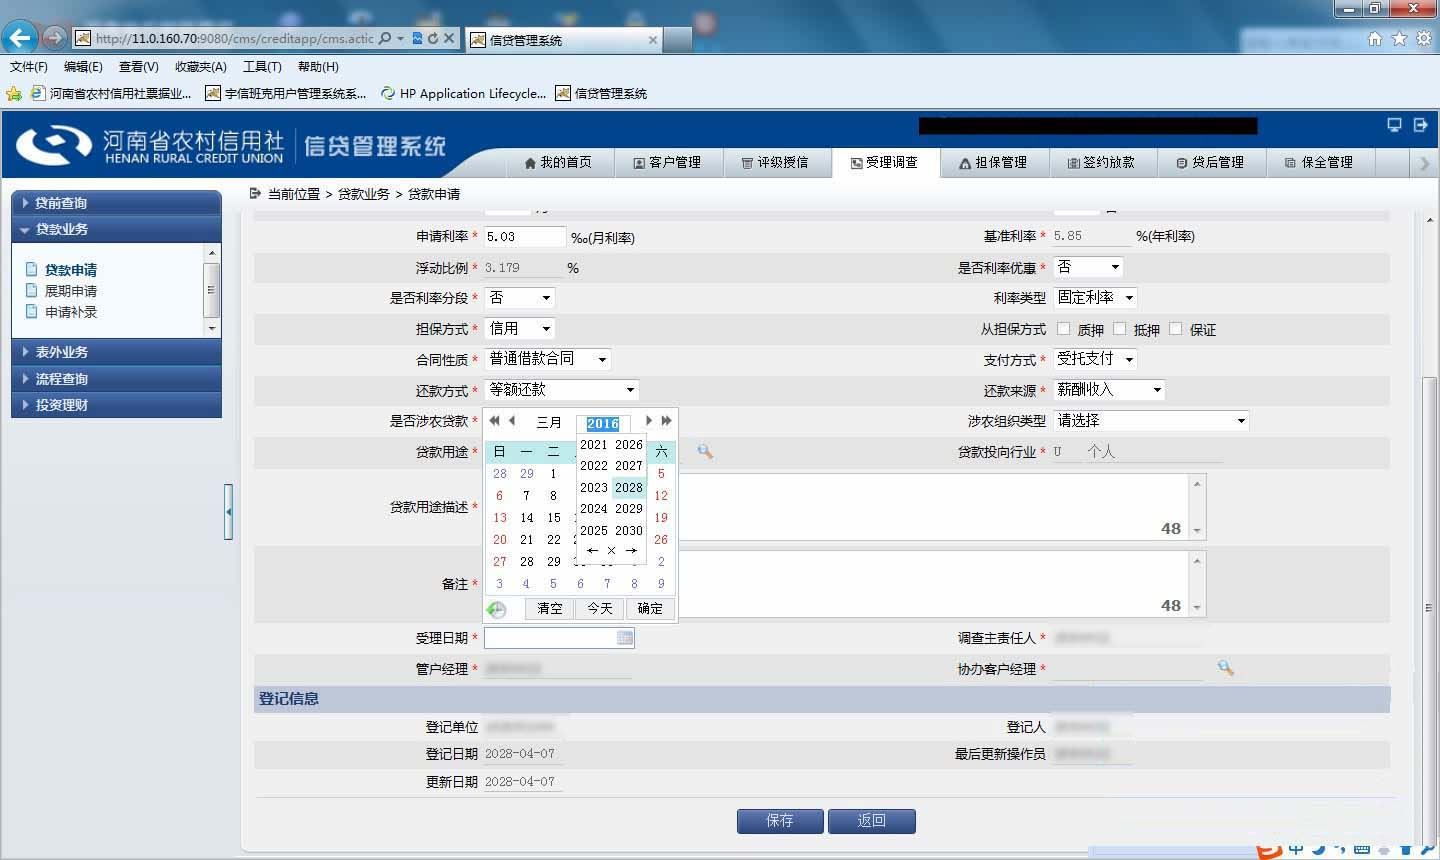This screenshot has width=1440, height=860.
Task: Open 担保管理 tab
Action: click(x=993, y=162)
